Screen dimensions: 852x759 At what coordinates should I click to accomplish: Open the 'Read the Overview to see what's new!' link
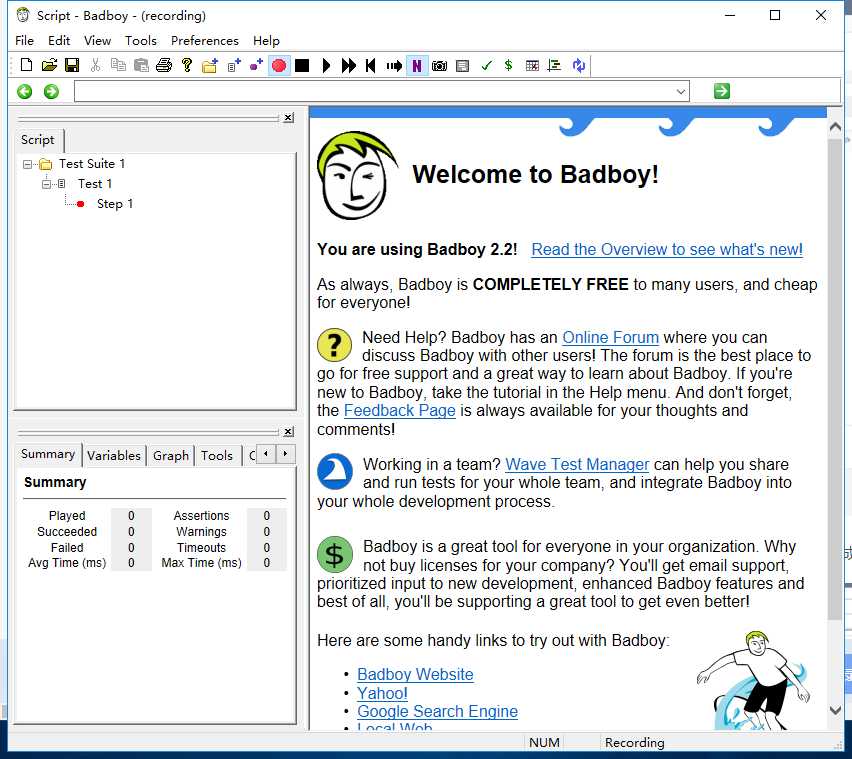click(x=667, y=249)
